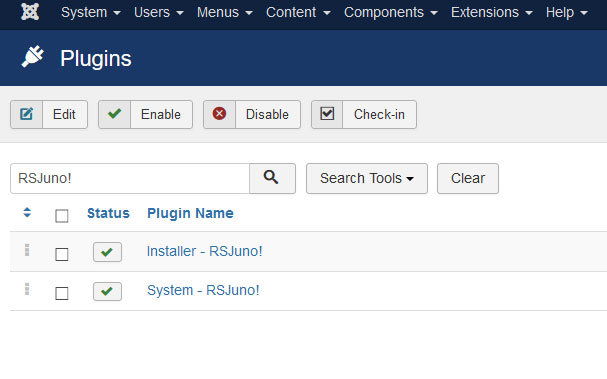607x379 pixels.
Task: Sort by the ordering arrows column
Action: tap(27, 213)
